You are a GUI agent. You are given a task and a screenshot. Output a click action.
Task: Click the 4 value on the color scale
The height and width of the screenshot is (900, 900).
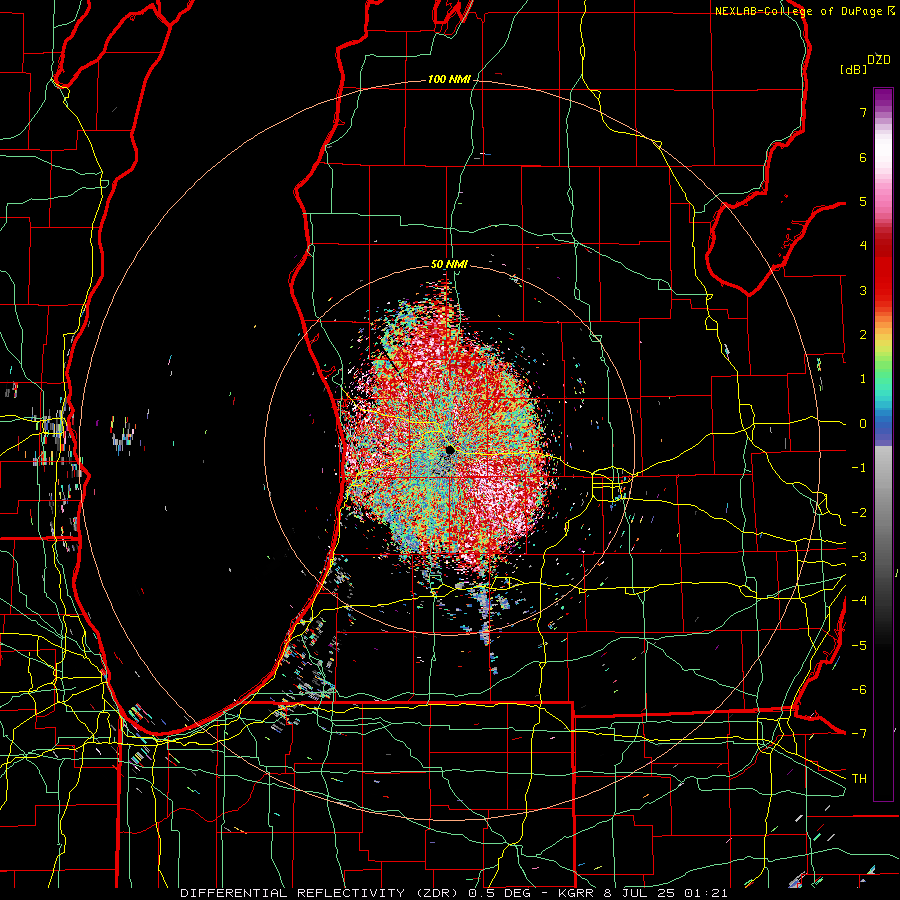tap(863, 246)
